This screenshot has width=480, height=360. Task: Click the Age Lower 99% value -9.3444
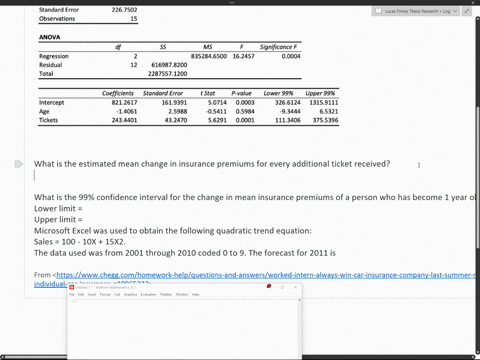290,111
